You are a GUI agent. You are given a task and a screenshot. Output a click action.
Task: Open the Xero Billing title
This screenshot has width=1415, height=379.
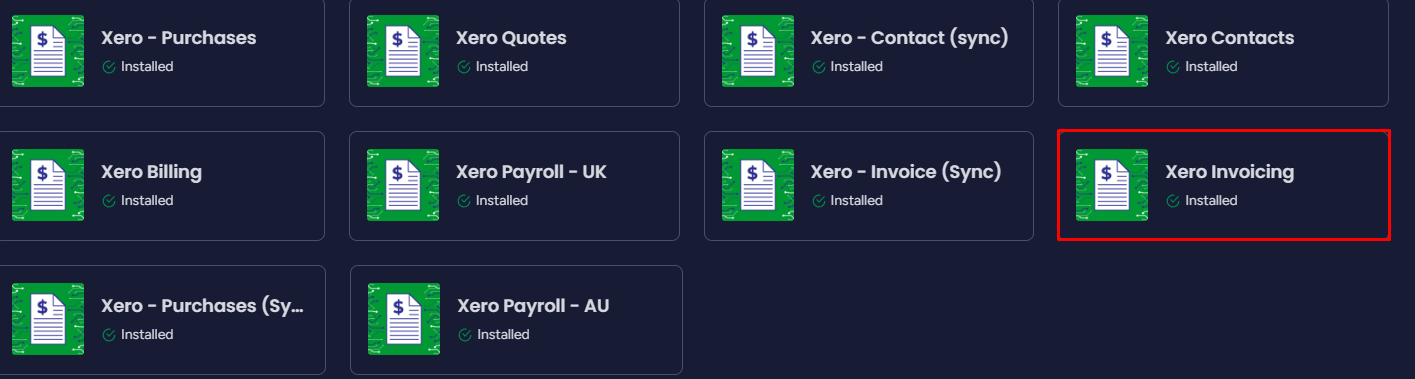tap(151, 172)
